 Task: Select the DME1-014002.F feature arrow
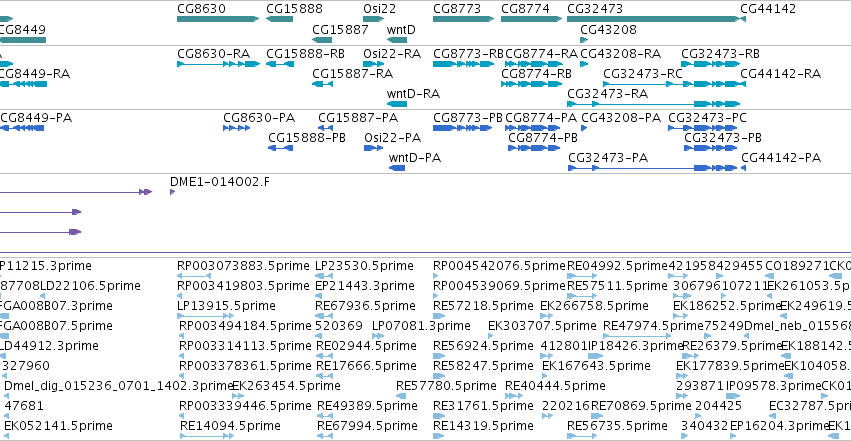(x=173, y=192)
